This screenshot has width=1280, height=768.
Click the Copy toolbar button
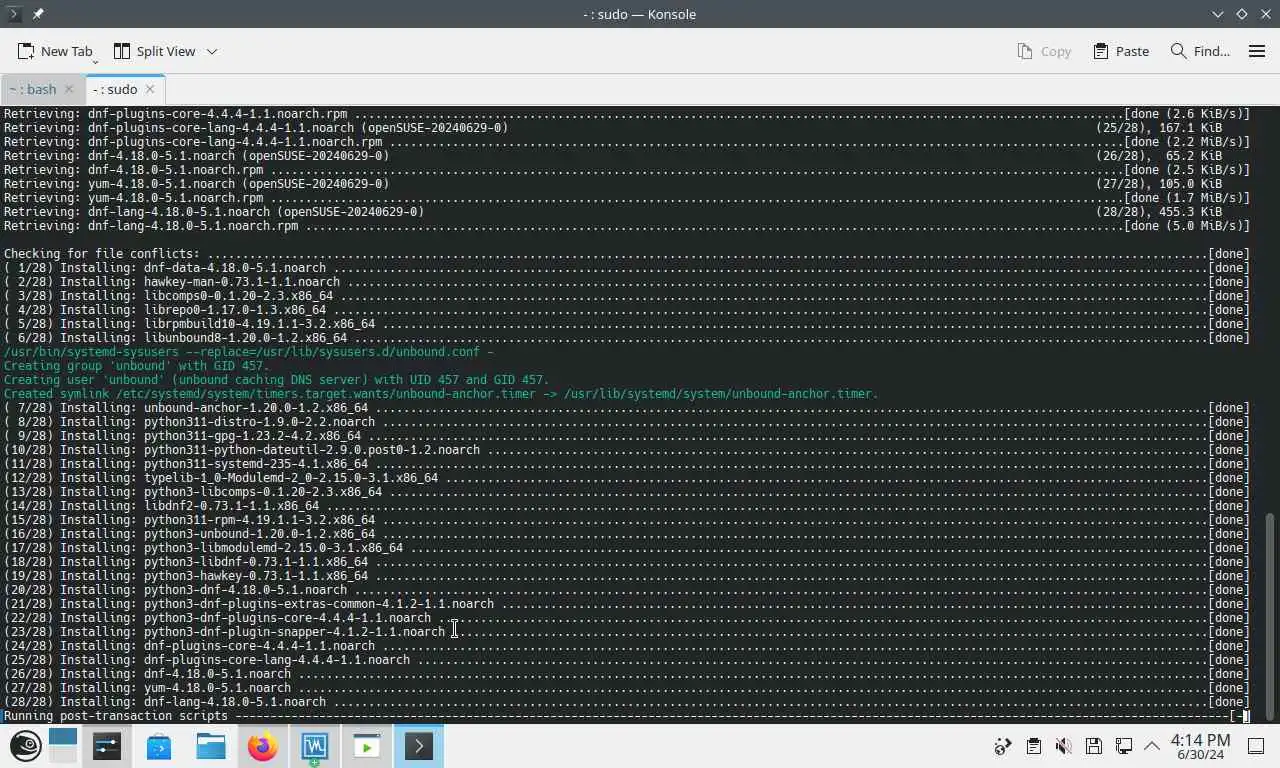[x=1044, y=51]
